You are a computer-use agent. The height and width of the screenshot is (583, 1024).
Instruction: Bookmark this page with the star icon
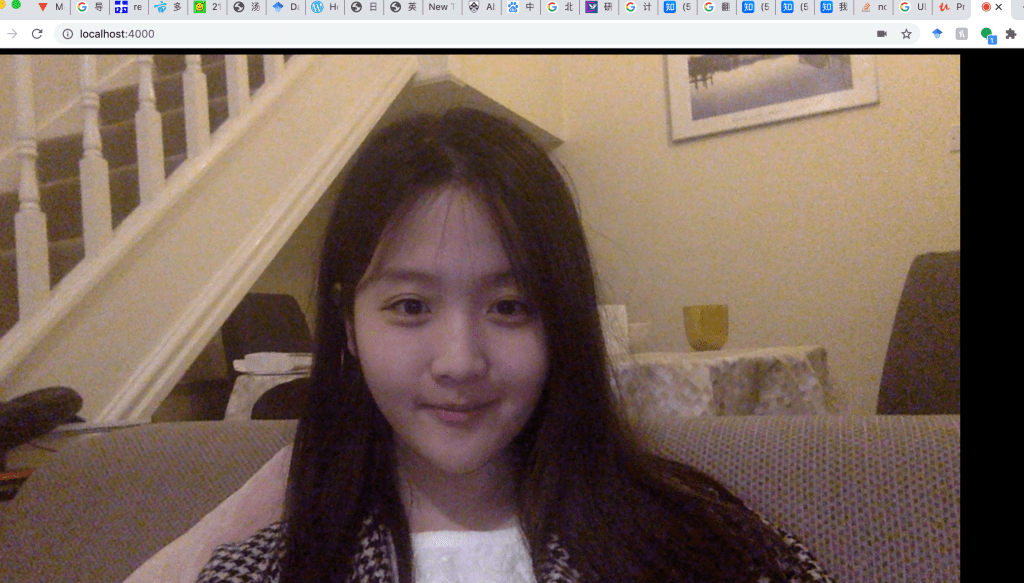(x=906, y=34)
